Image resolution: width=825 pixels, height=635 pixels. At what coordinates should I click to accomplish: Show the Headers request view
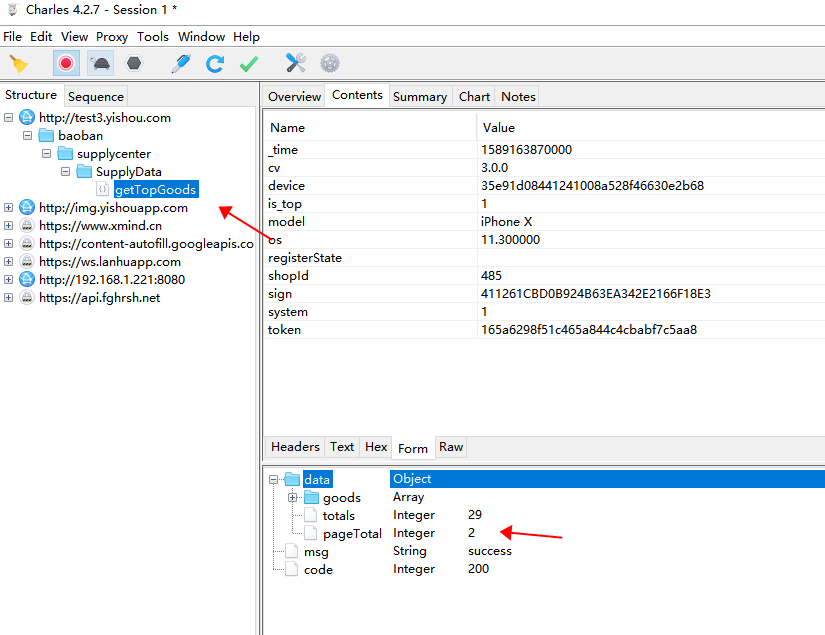click(x=295, y=447)
